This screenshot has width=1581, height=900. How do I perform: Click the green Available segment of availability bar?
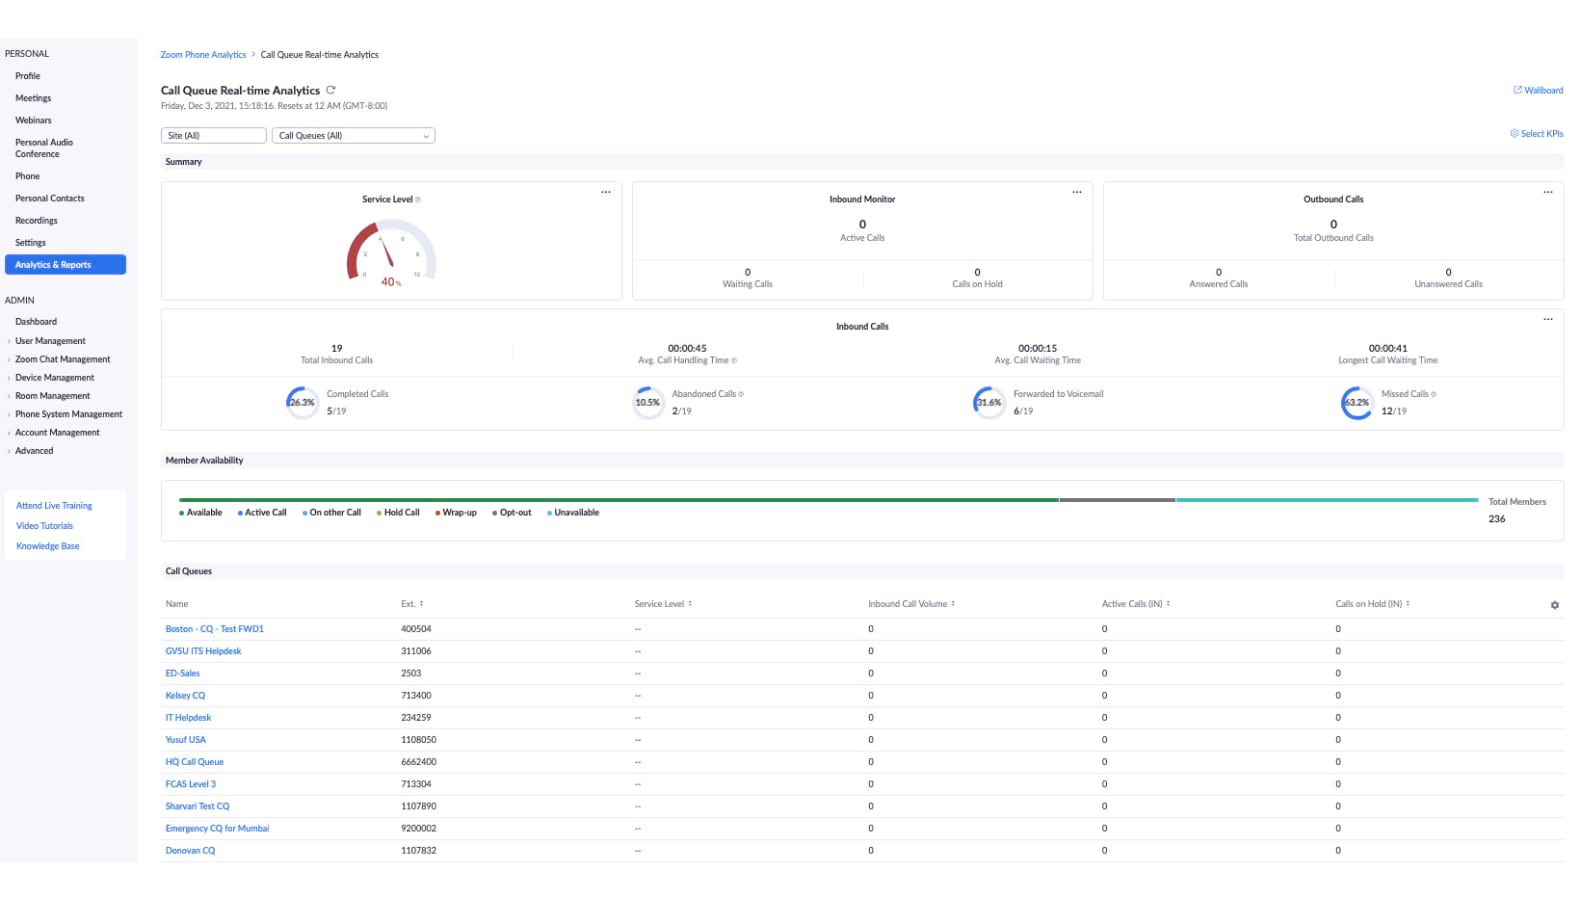click(618, 500)
